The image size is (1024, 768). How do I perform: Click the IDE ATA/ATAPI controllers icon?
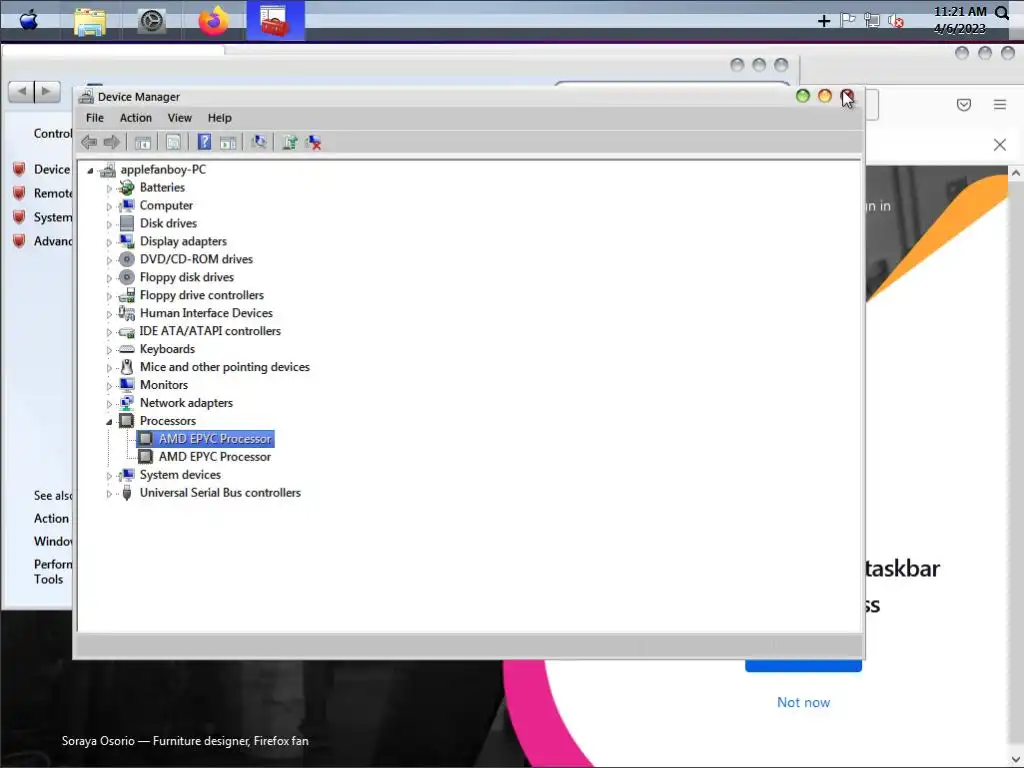(127, 332)
